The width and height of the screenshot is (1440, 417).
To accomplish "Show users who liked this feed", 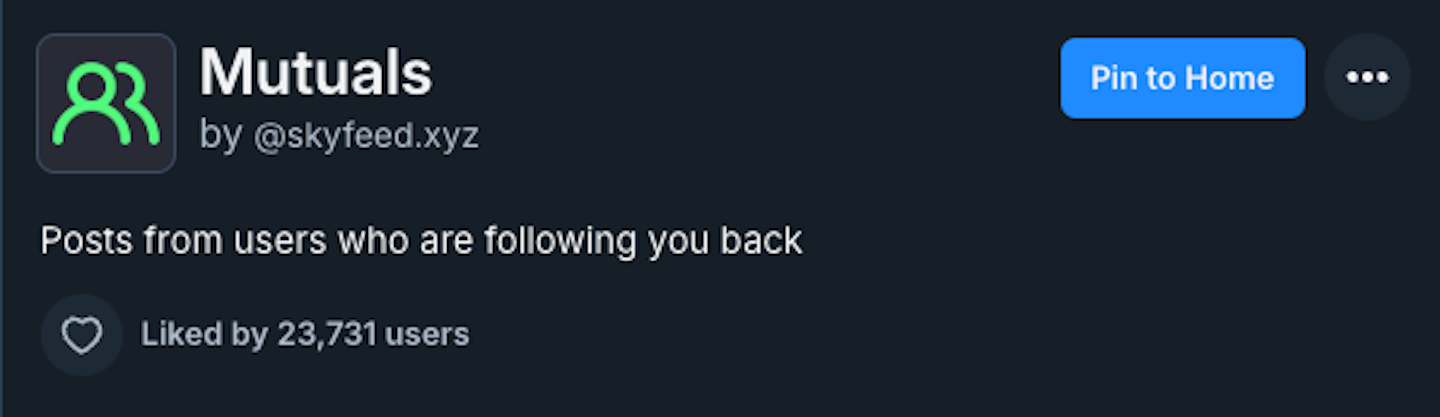I will 305,335.
